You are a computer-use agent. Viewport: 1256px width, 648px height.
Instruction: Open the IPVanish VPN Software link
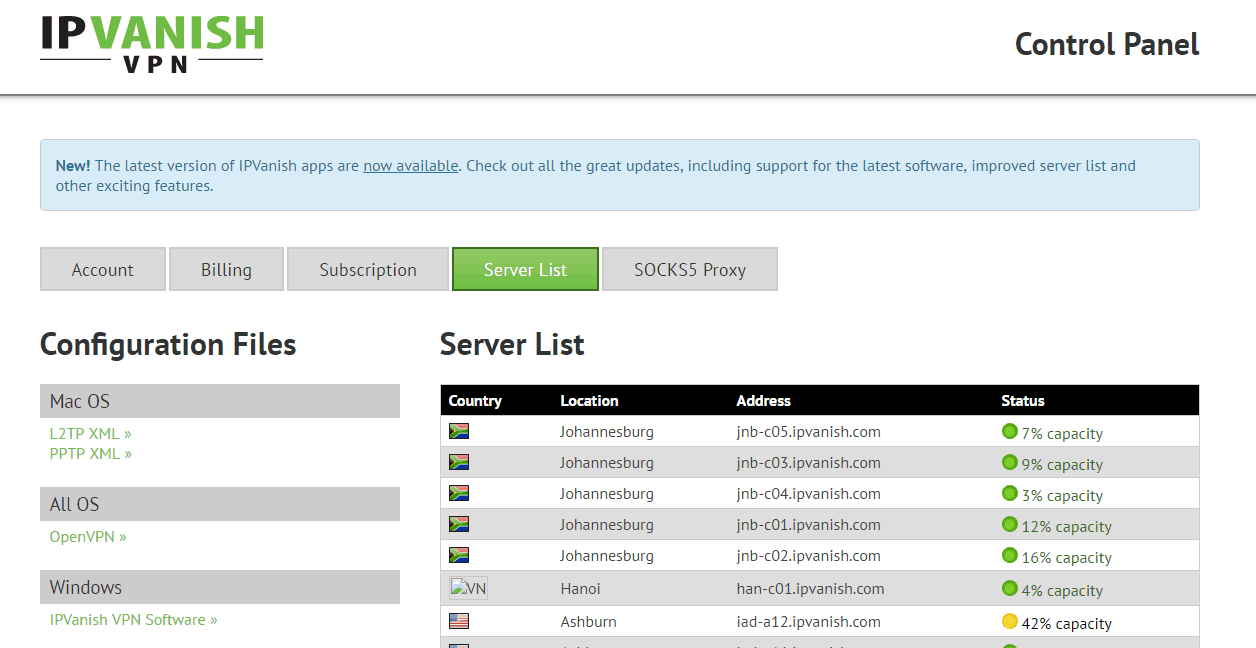(x=134, y=620)
